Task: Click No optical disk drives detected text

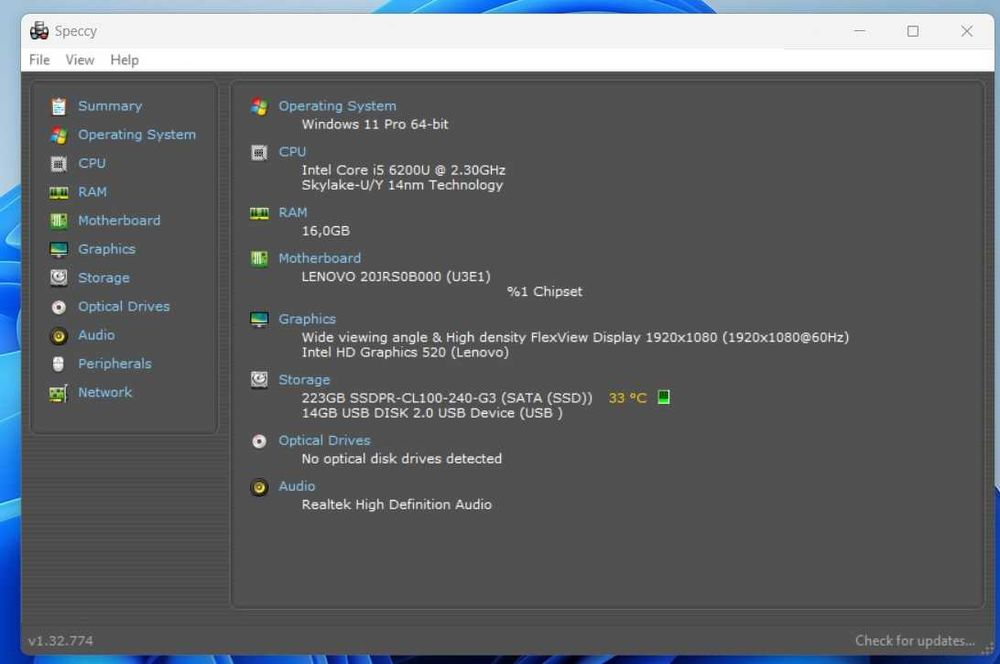Action: (402, 459)
